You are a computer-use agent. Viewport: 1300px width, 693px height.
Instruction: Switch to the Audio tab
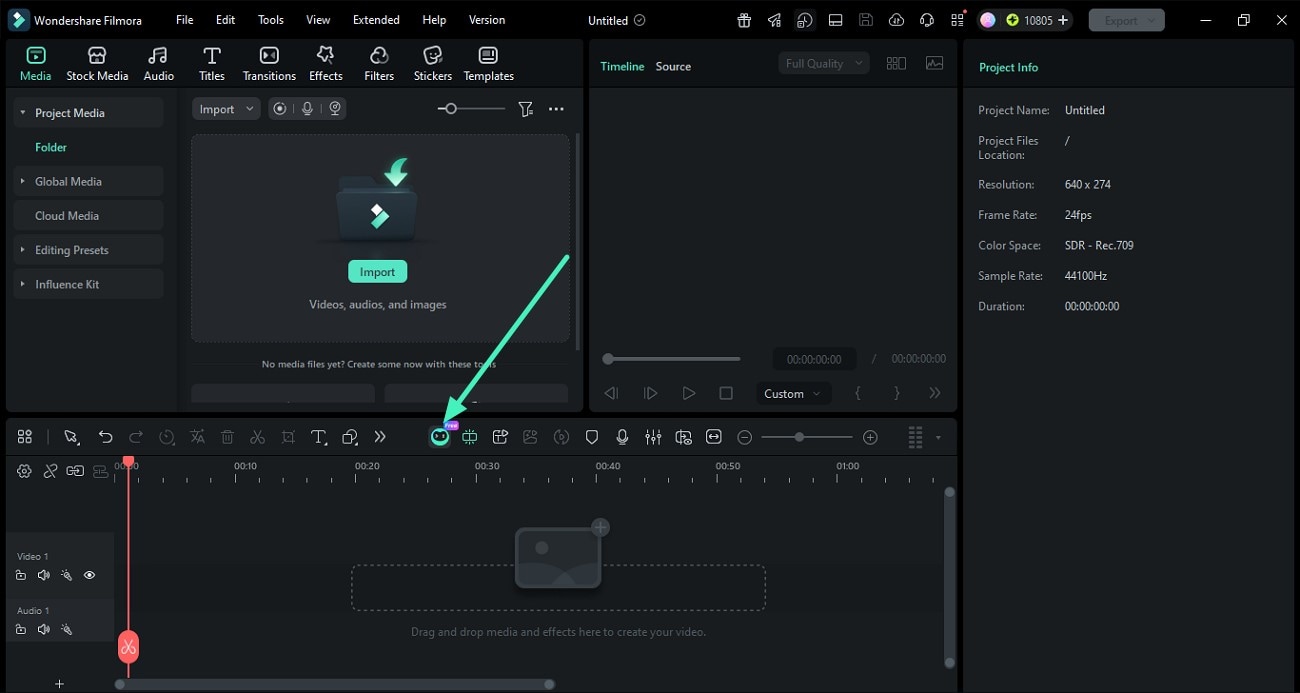click(158, 64)
